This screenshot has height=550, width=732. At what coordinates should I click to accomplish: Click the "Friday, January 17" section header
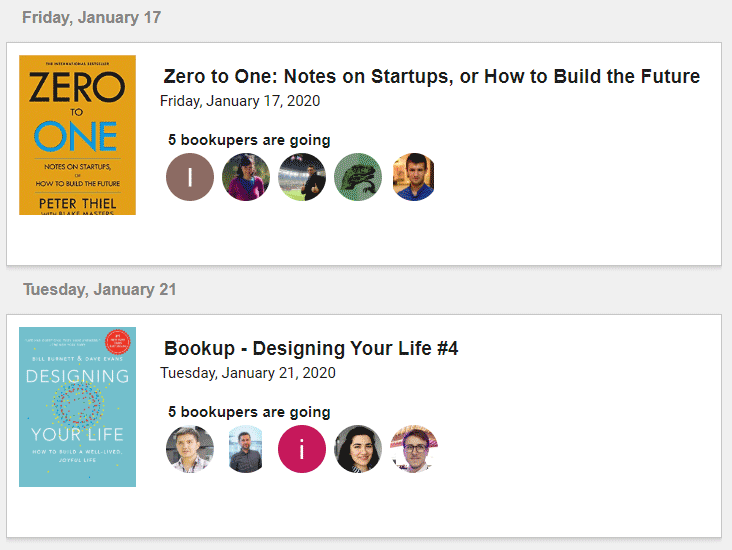point(91,18)
